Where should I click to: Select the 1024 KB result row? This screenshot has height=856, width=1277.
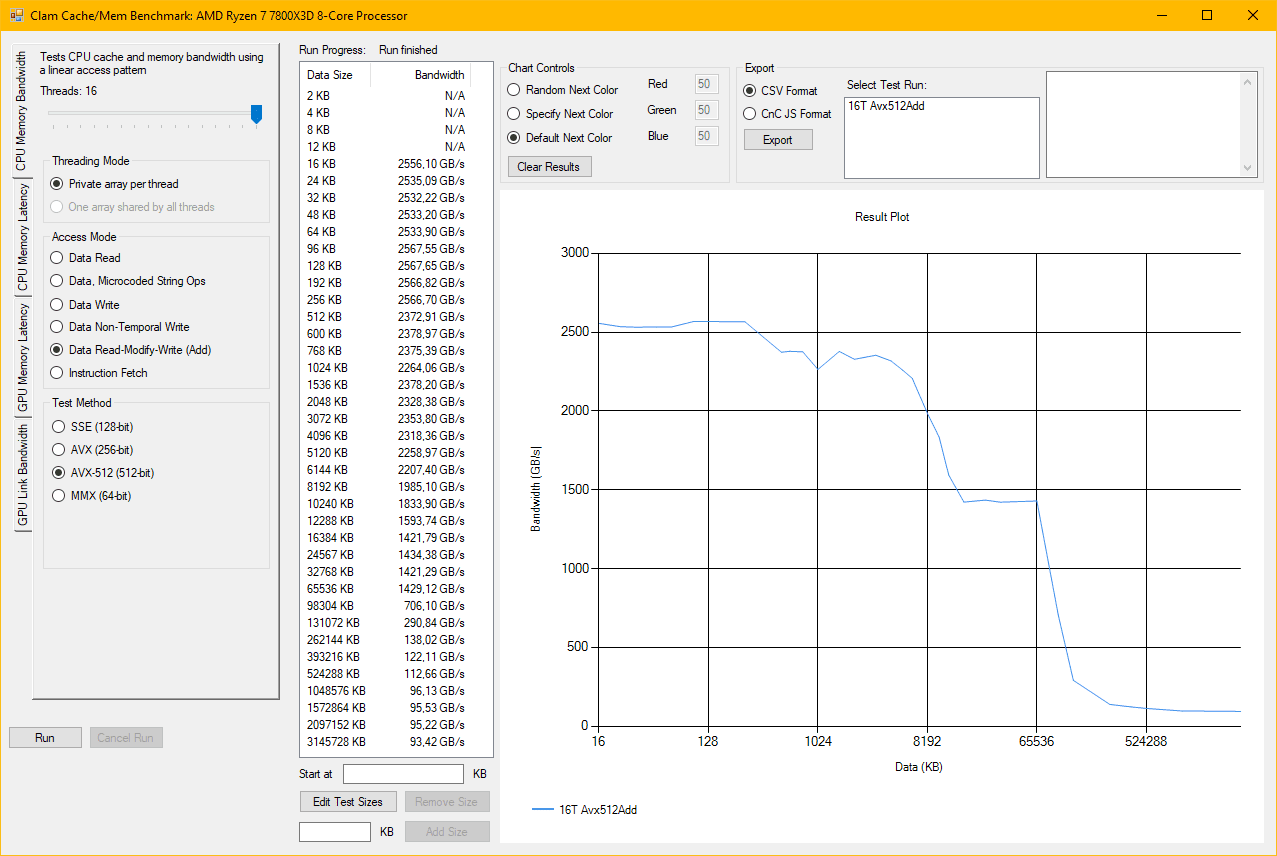386,367
